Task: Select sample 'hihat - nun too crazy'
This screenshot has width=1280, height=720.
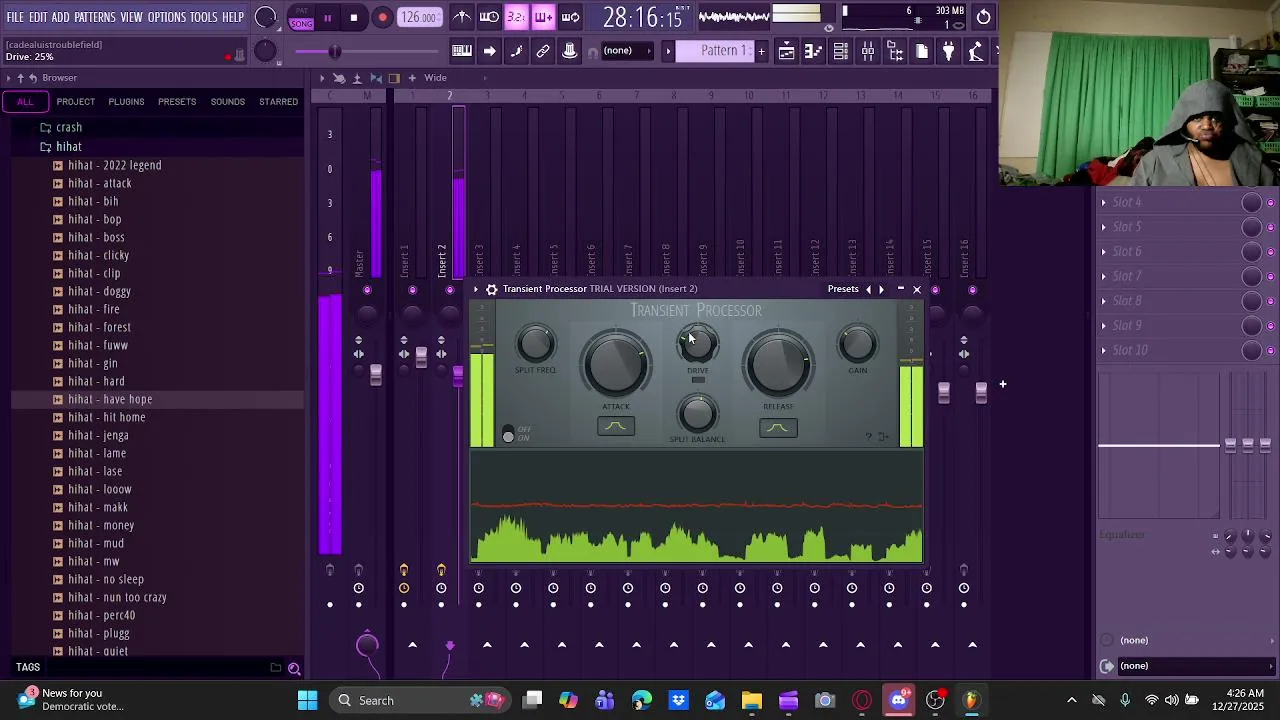Action: click(117, 597)
